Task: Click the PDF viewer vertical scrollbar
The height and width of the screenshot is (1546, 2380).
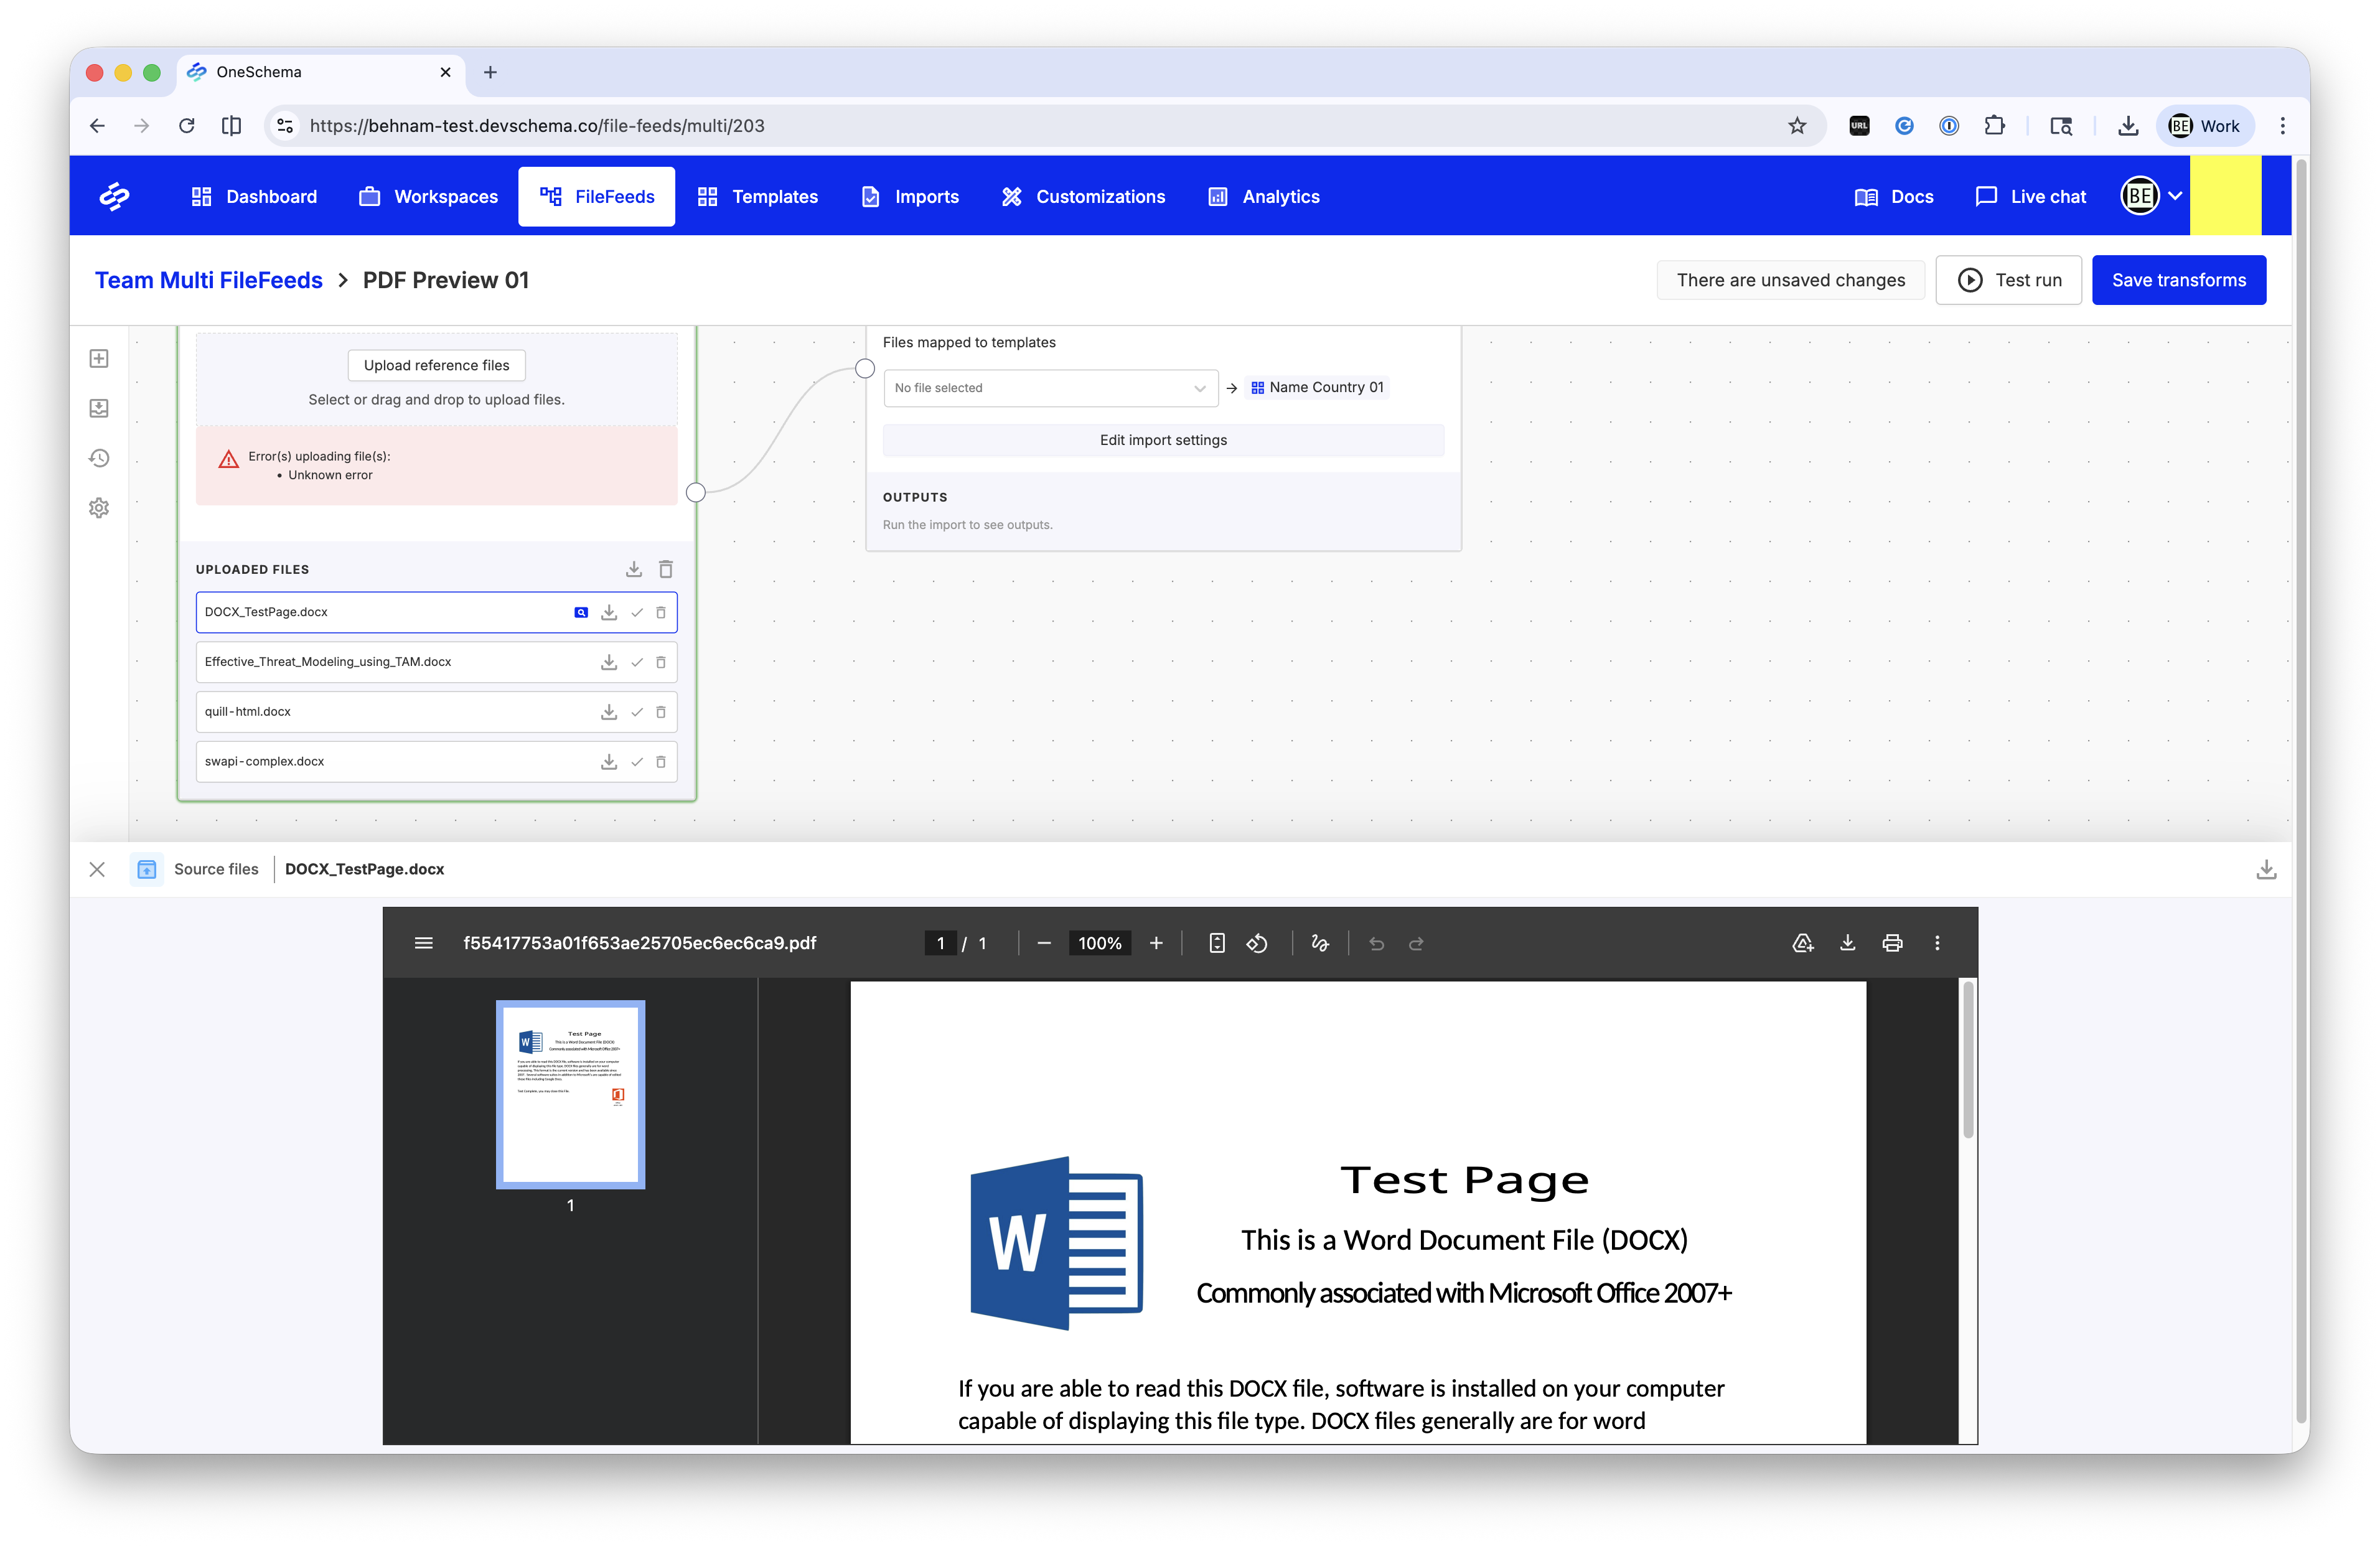Action: pos(1967,1060)
